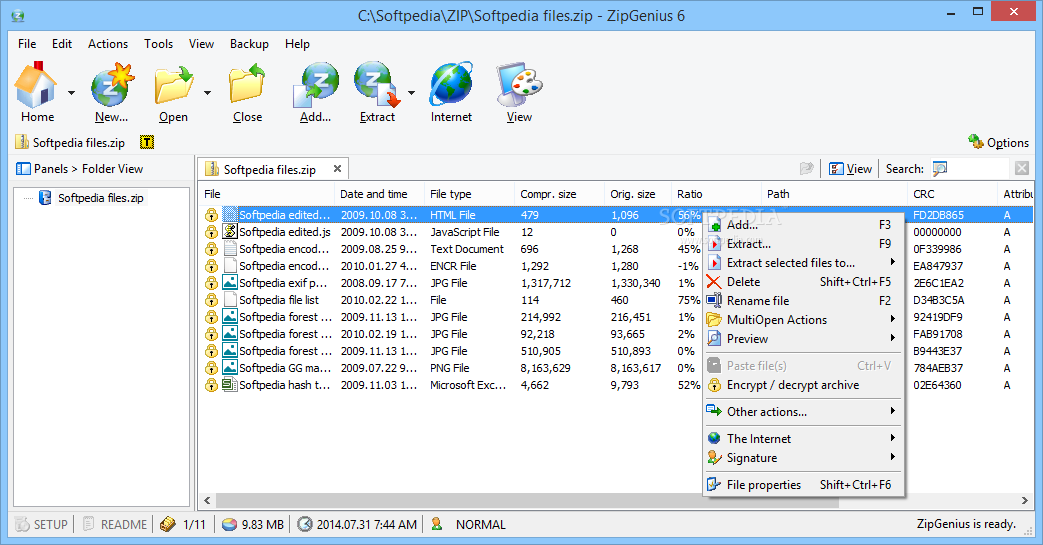Screen dimensions: 1043x545
Task: Open the Help menu
Action: [x=297, y=44]
